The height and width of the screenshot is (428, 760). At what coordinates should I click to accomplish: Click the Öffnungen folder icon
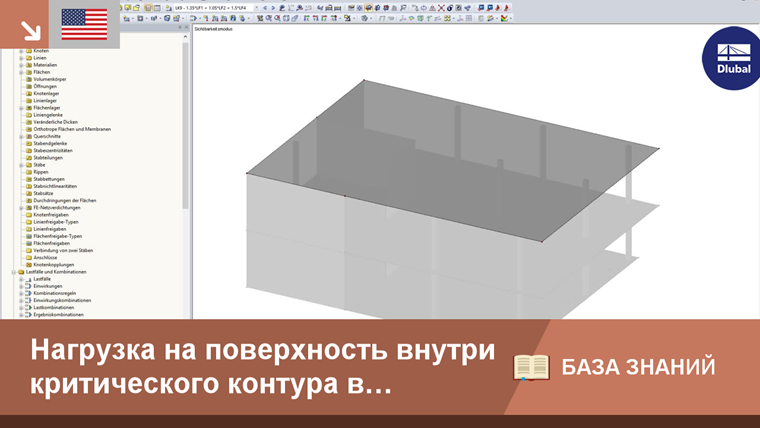pyautogui.click(x=29, y=86)
